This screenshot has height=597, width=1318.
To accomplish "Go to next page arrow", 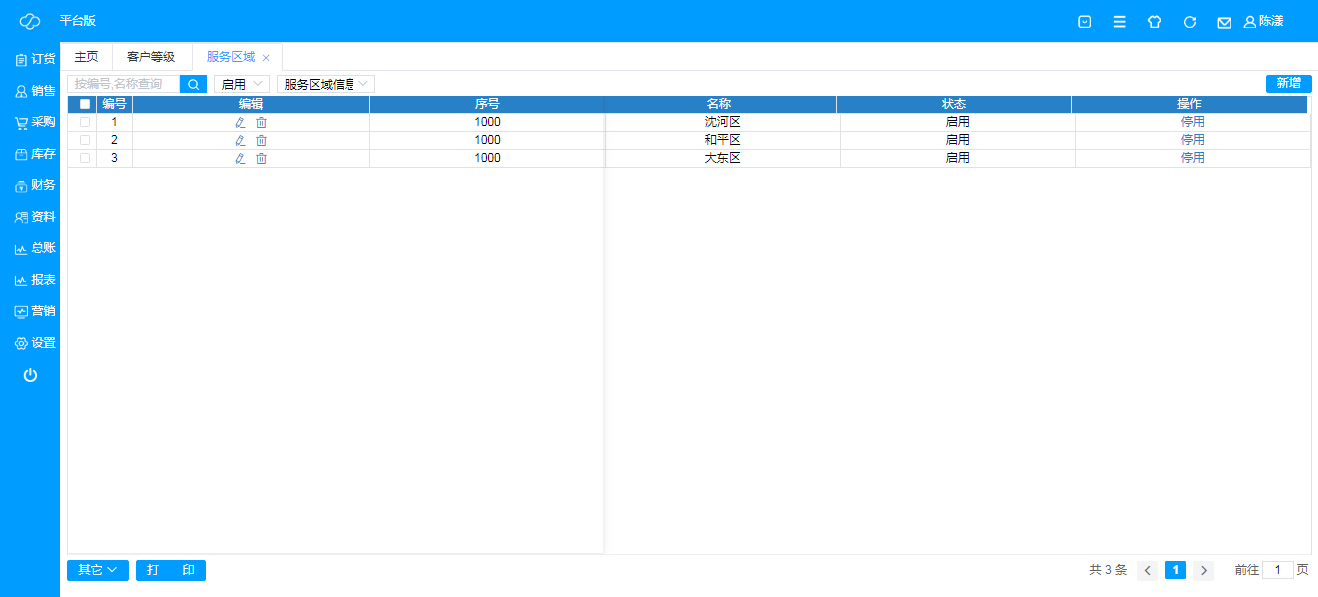I will (x=1204, y=570).
